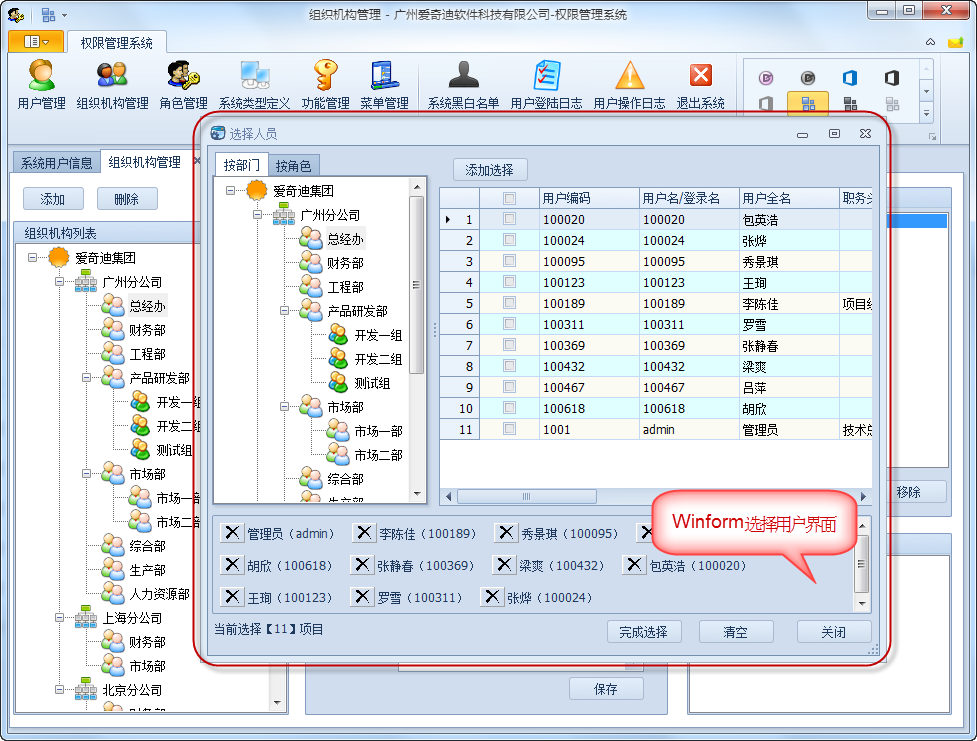Screen dimensions: 977x741
Task: Collapse 广州分公司 in dialog tree
Action: (257, 214)
